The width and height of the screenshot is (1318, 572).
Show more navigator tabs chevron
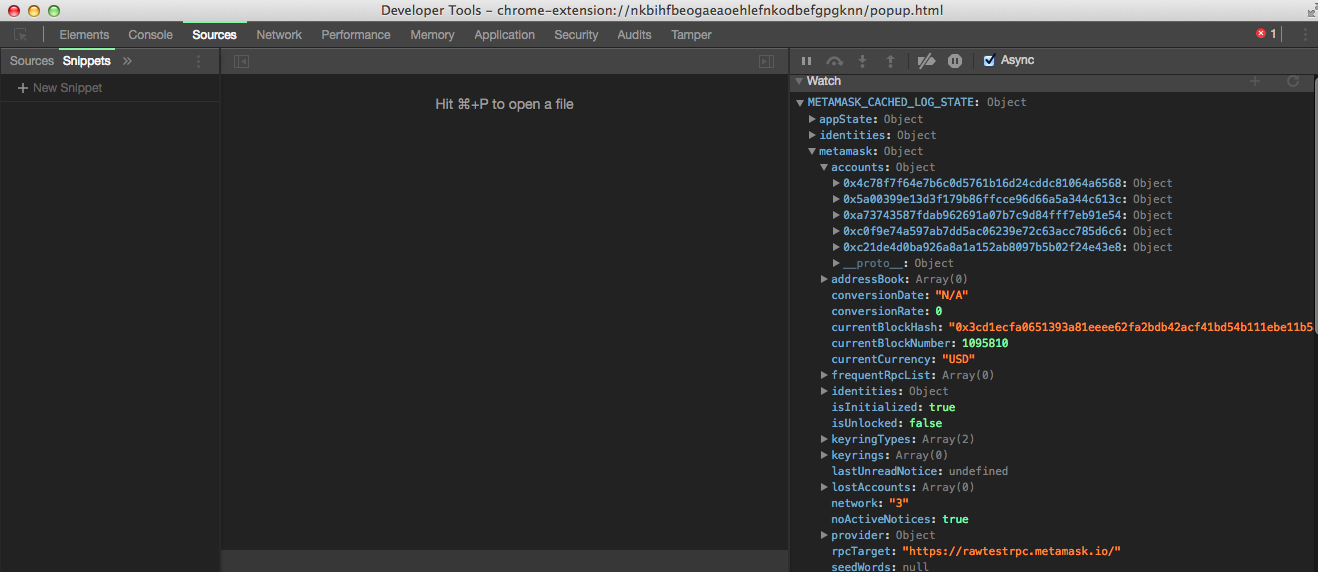coord(127,61)
